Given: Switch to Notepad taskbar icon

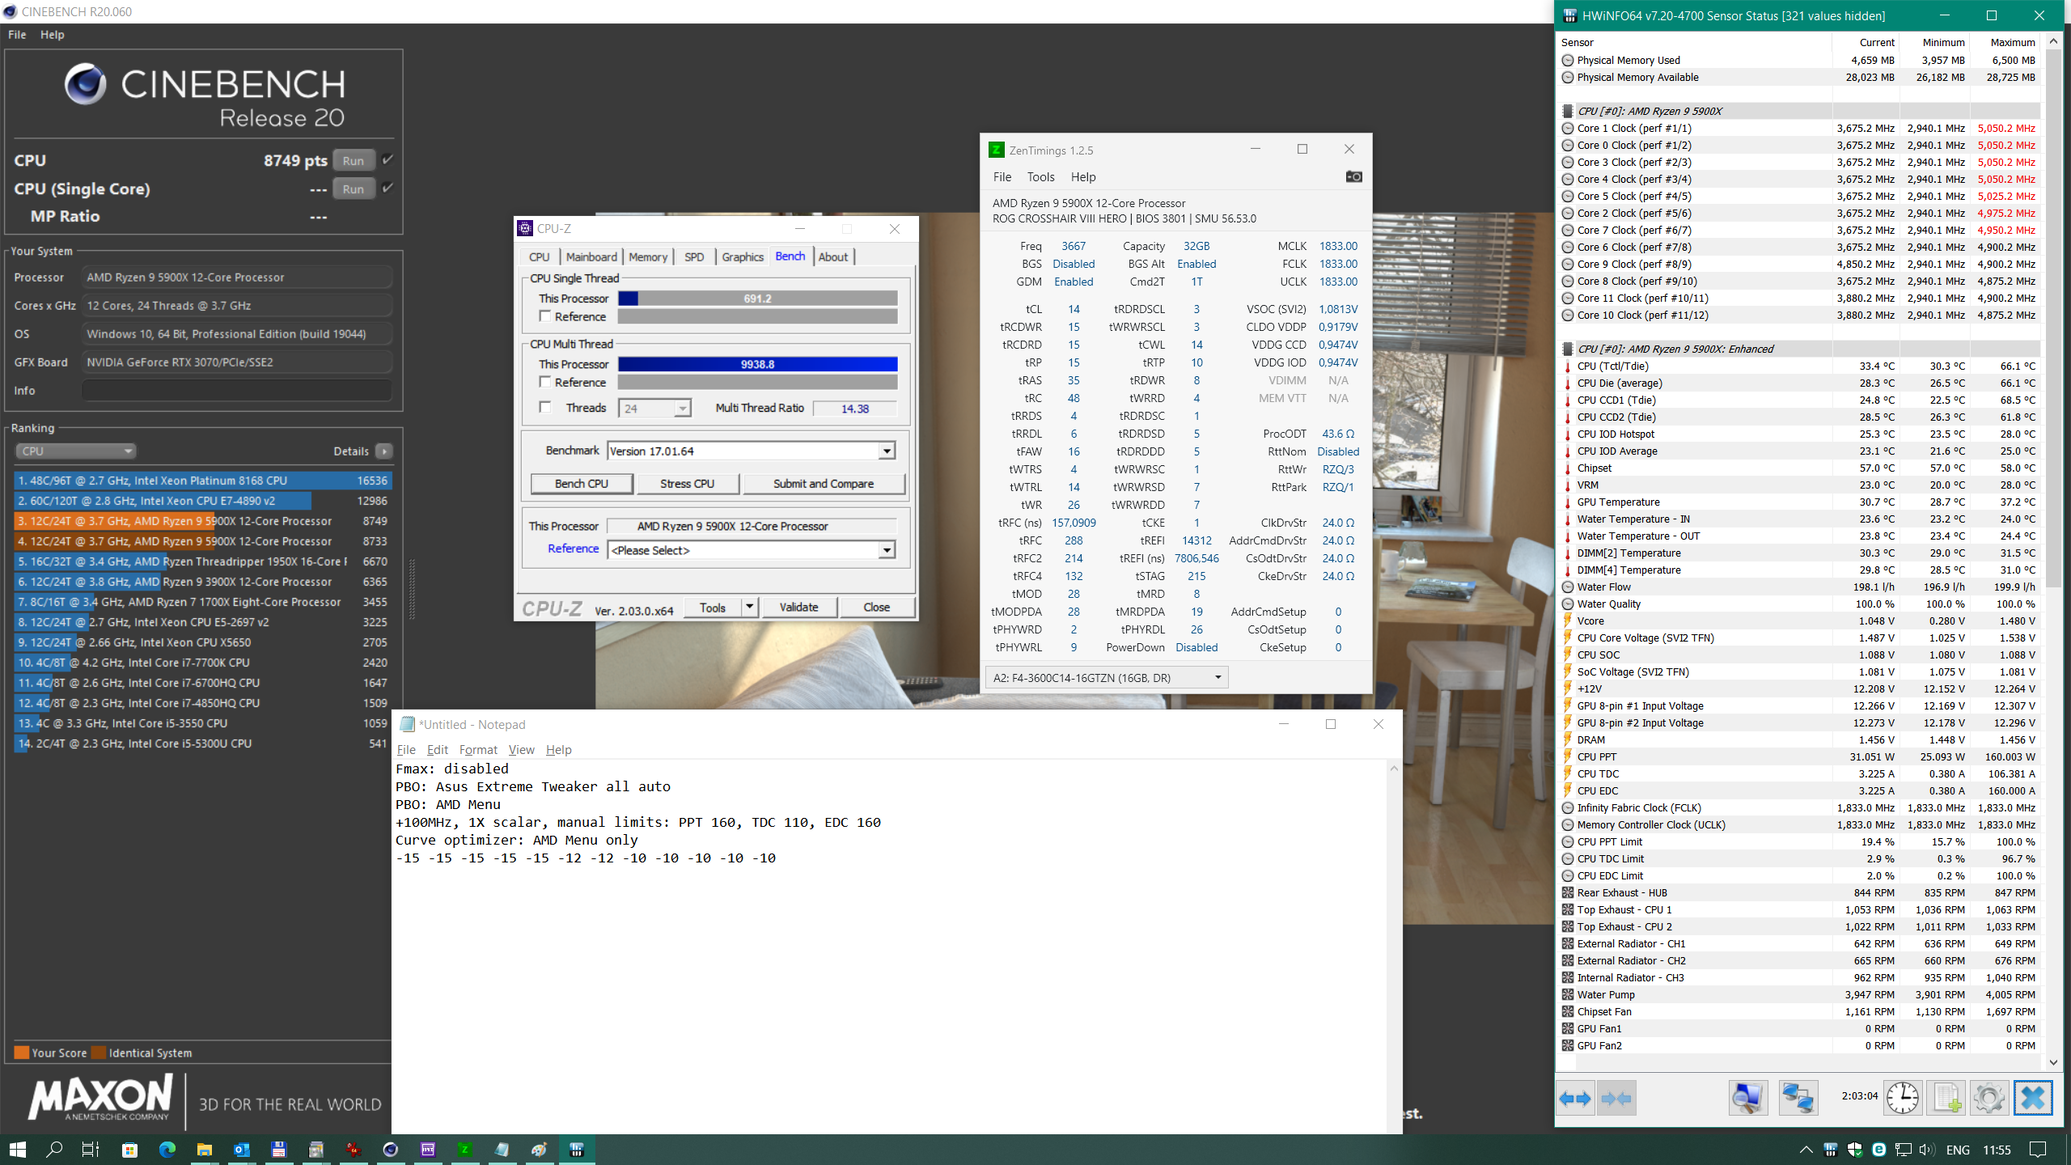Looking at the screenshot, I should [x=502, y=1150].
